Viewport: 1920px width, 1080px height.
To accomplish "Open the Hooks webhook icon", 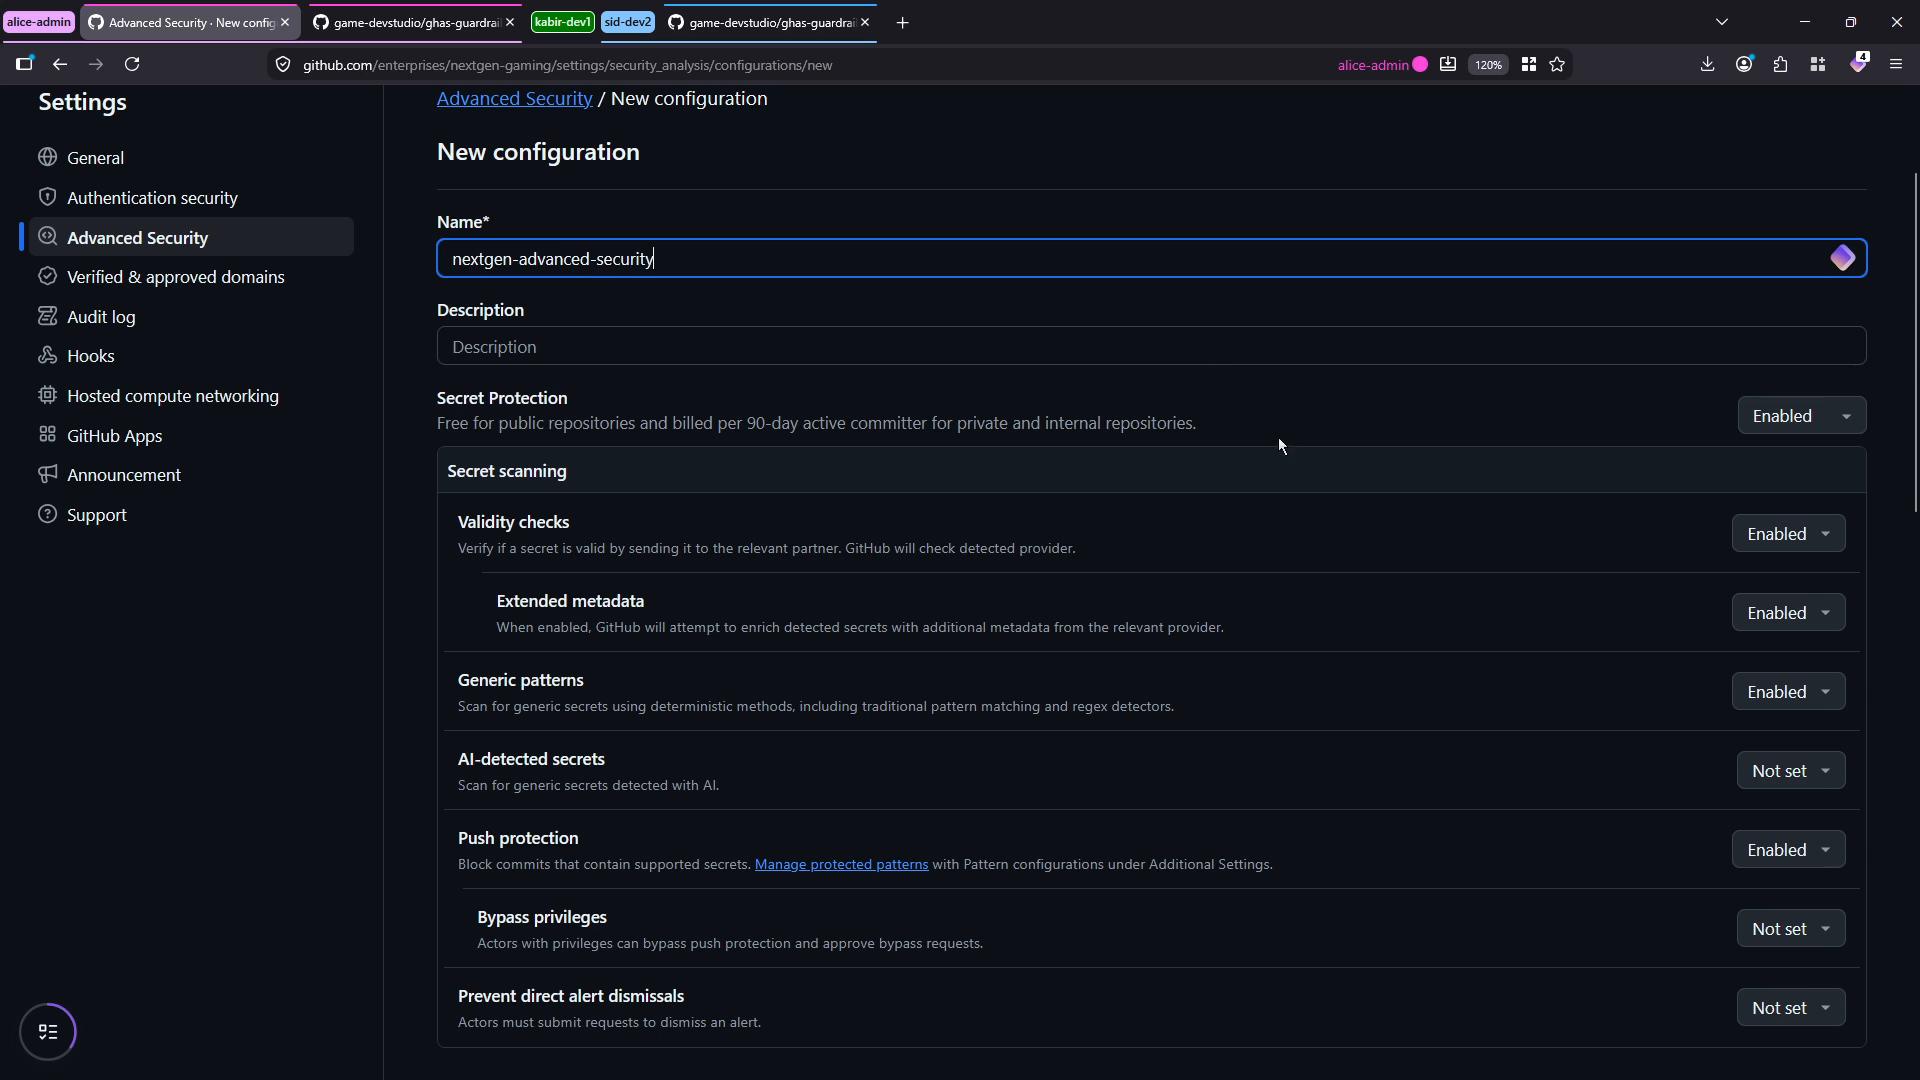I will [47, 355].
